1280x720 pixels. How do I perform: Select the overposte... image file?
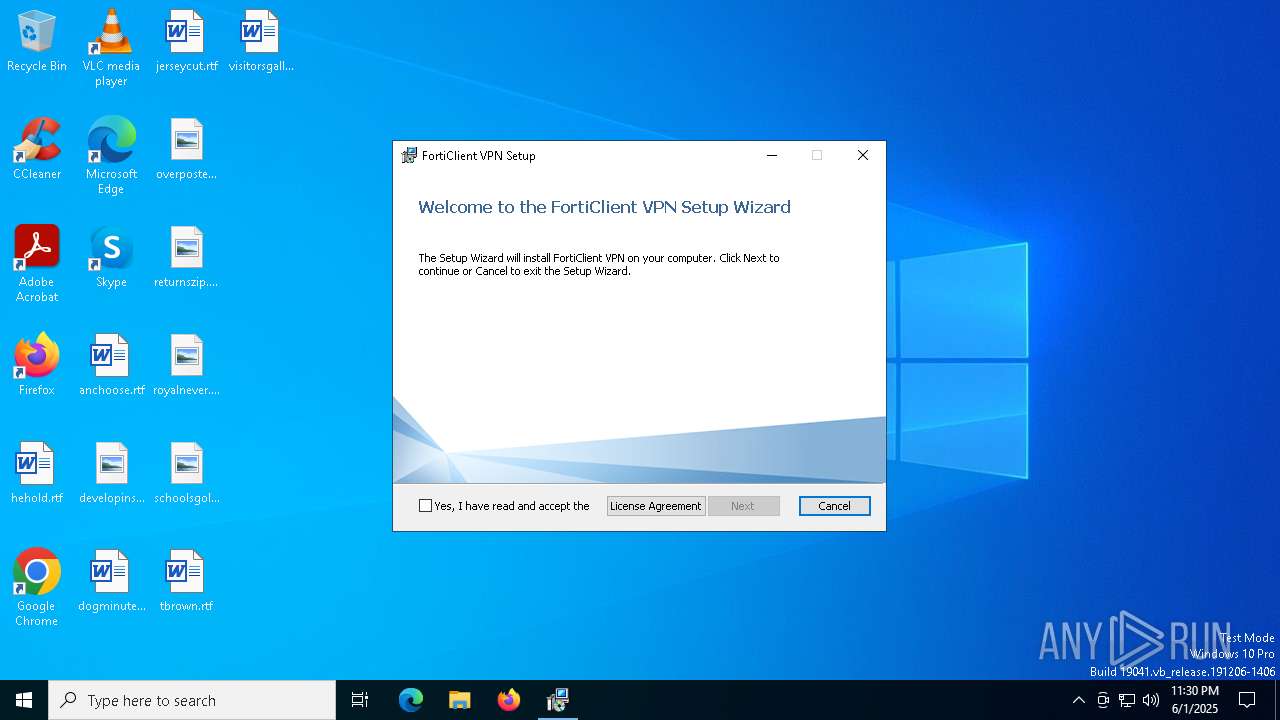pyautogui.click(x=186, y=150)
